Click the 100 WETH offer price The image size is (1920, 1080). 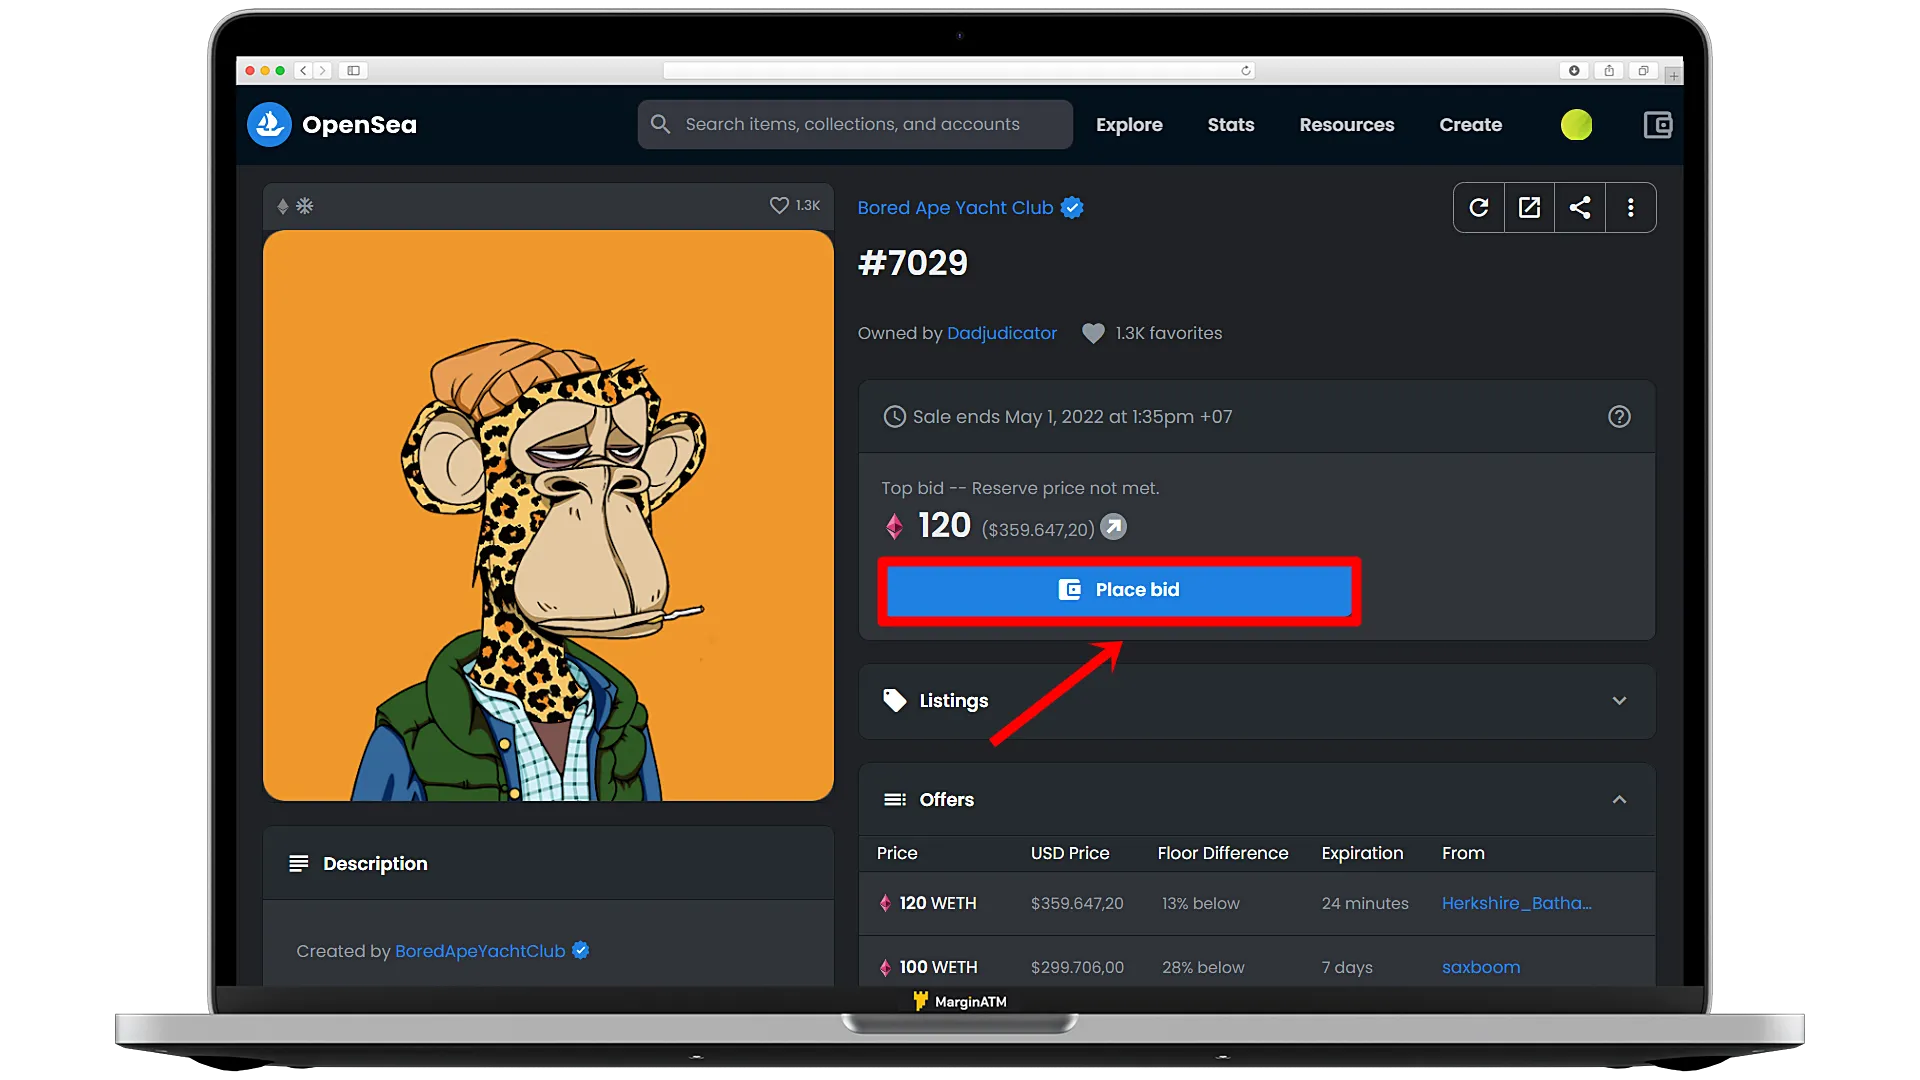coord(938,967)
